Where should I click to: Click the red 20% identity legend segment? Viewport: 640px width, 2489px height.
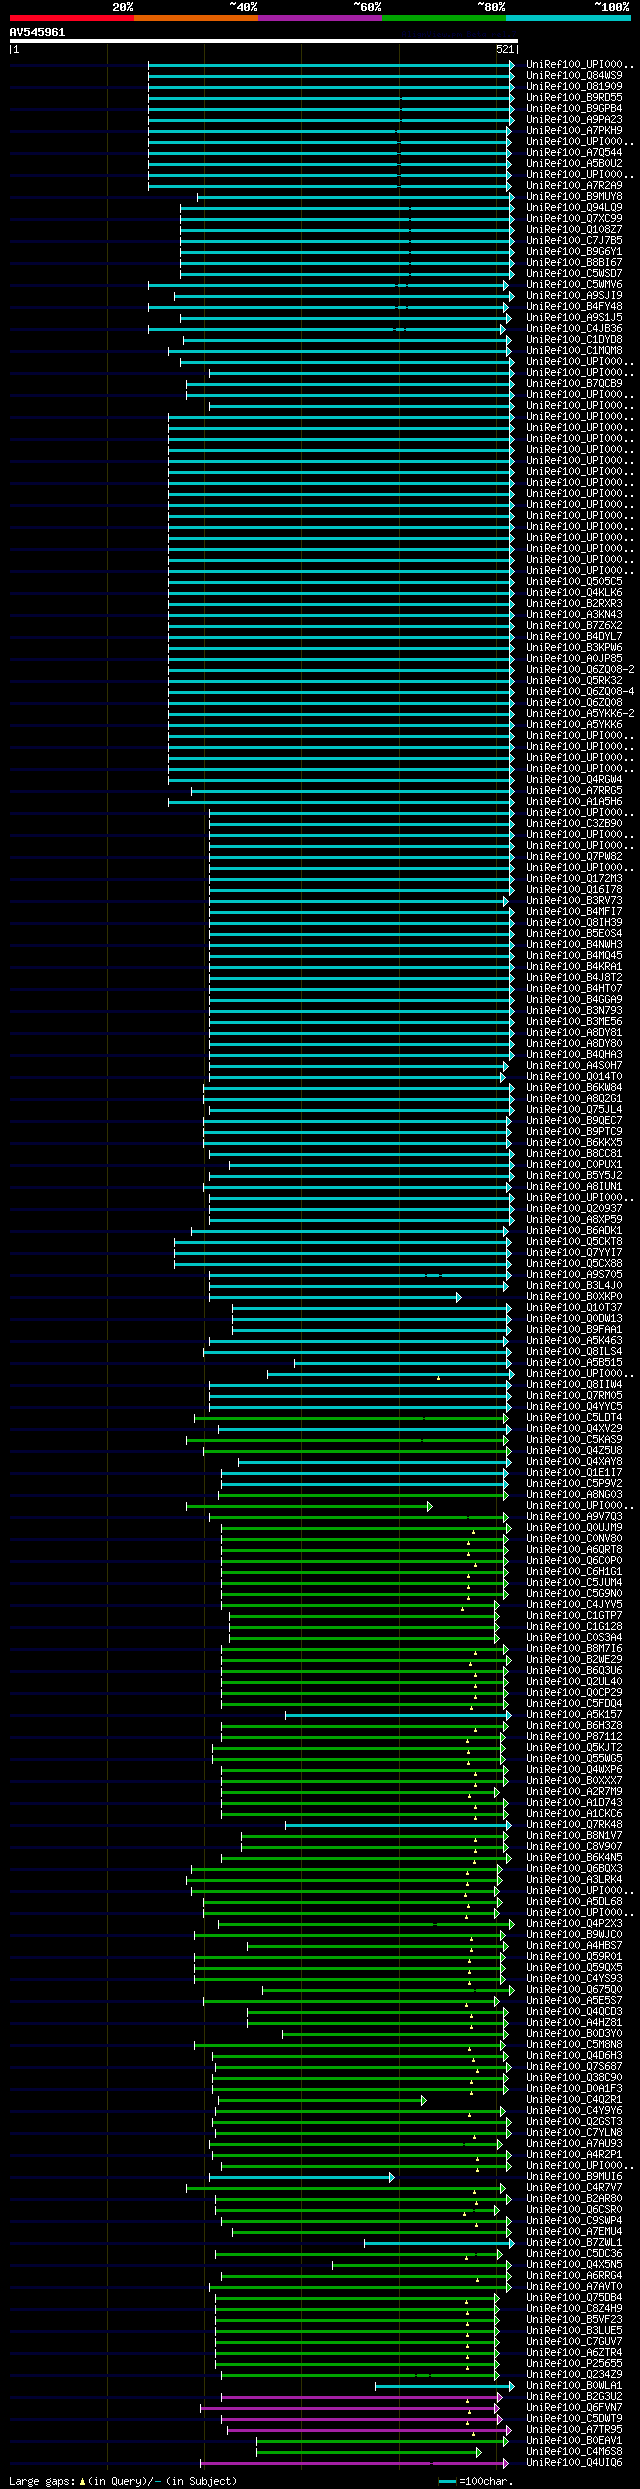[71, 18]
